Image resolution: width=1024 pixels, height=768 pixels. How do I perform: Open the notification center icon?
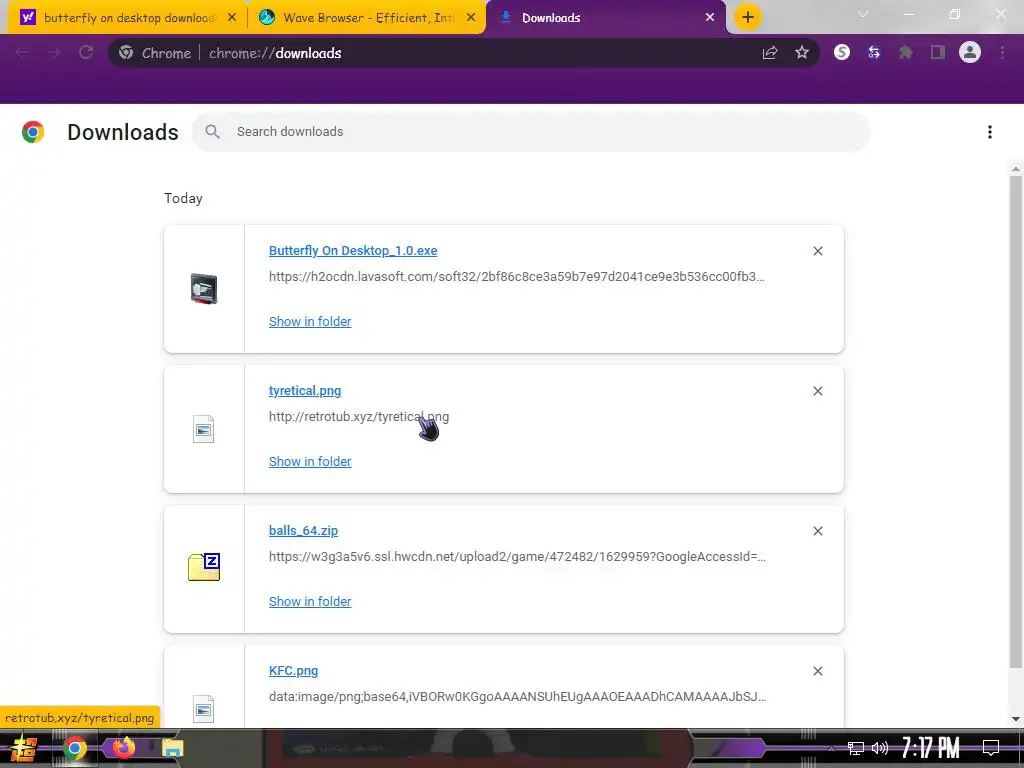coord(991,748)
